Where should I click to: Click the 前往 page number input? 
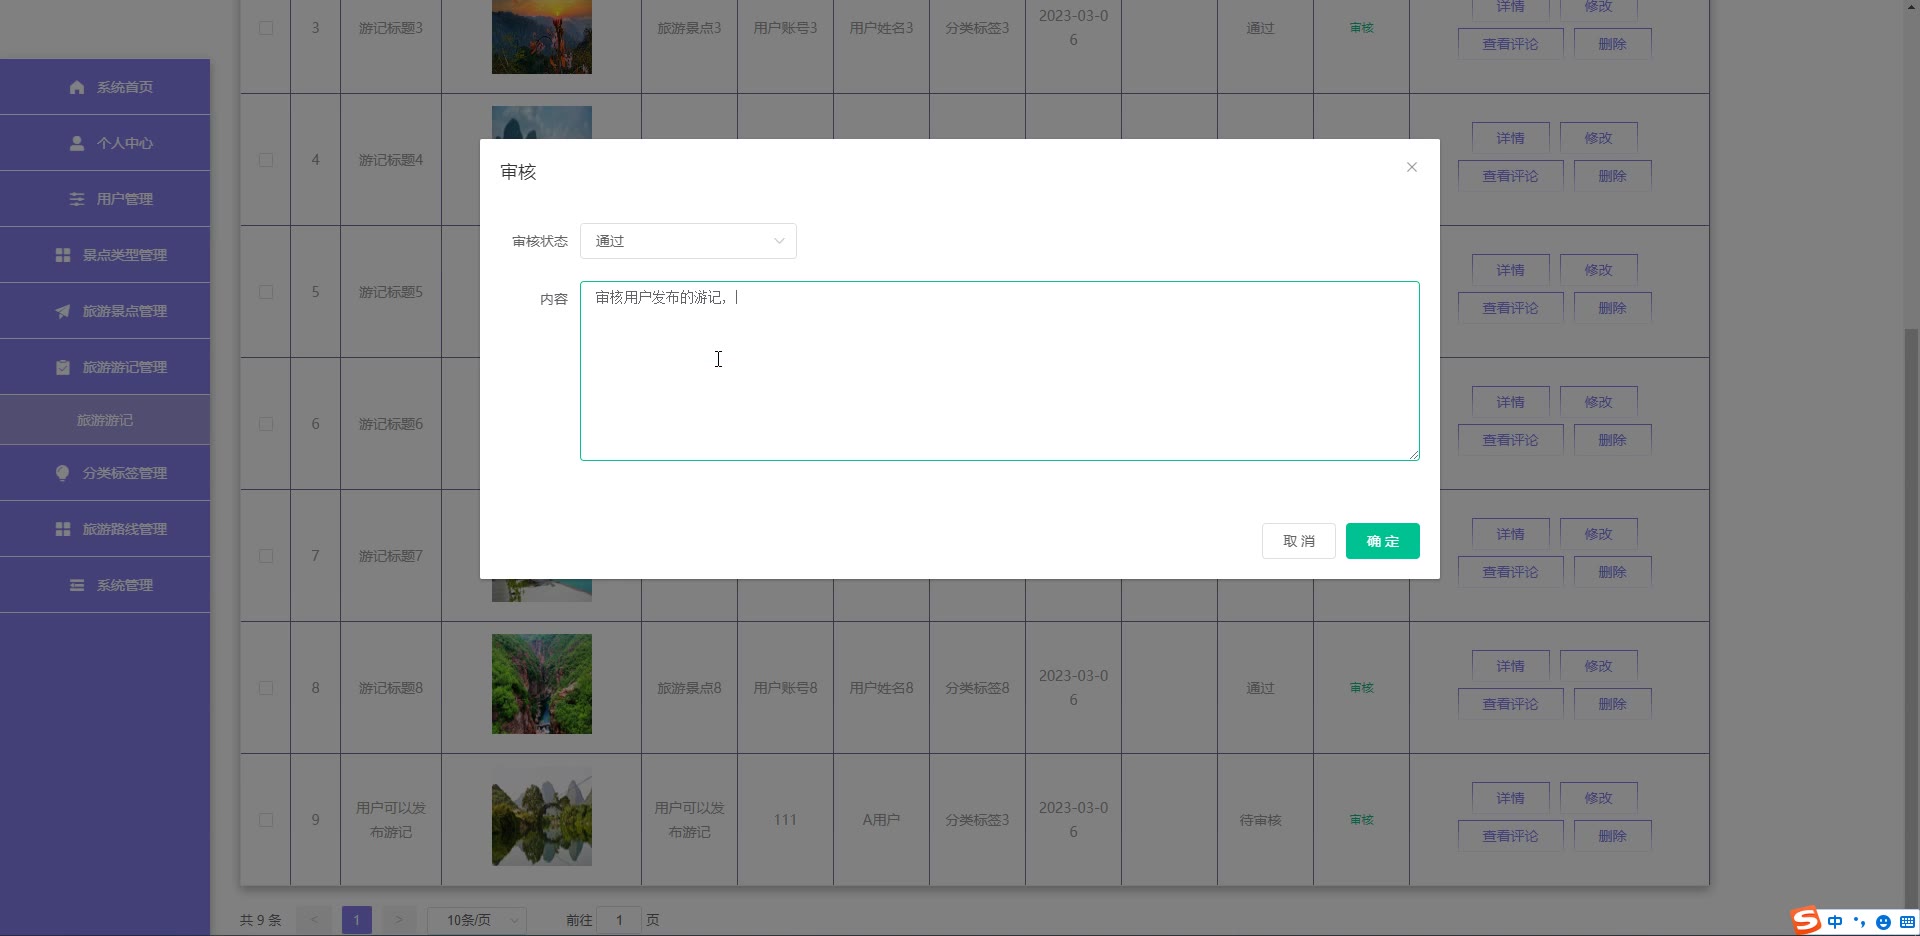tap(619, 920)
